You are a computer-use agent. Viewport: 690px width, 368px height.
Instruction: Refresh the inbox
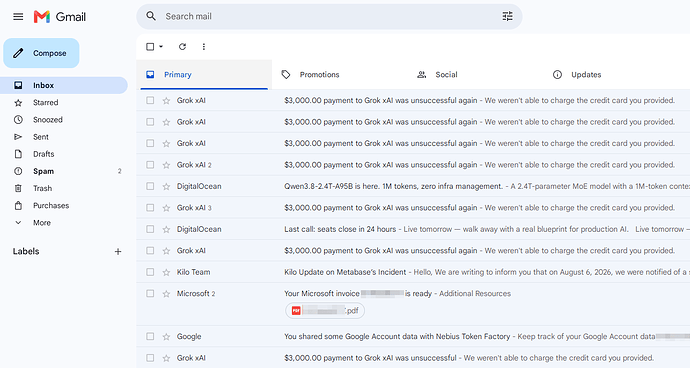(x=182, y=47)
